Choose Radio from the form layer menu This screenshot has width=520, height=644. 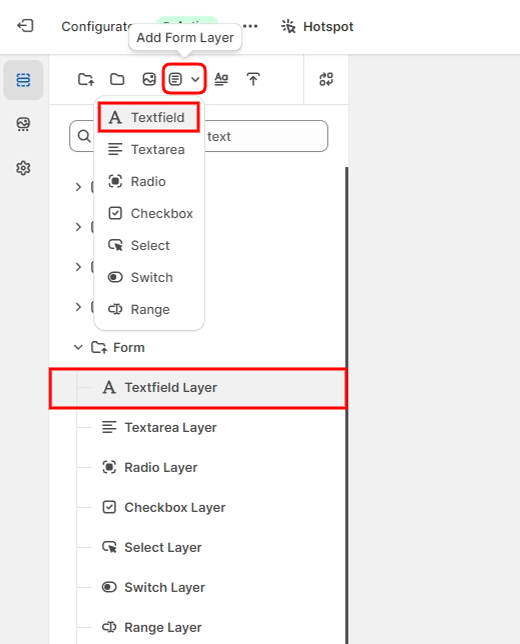click(x=149, y=182)
